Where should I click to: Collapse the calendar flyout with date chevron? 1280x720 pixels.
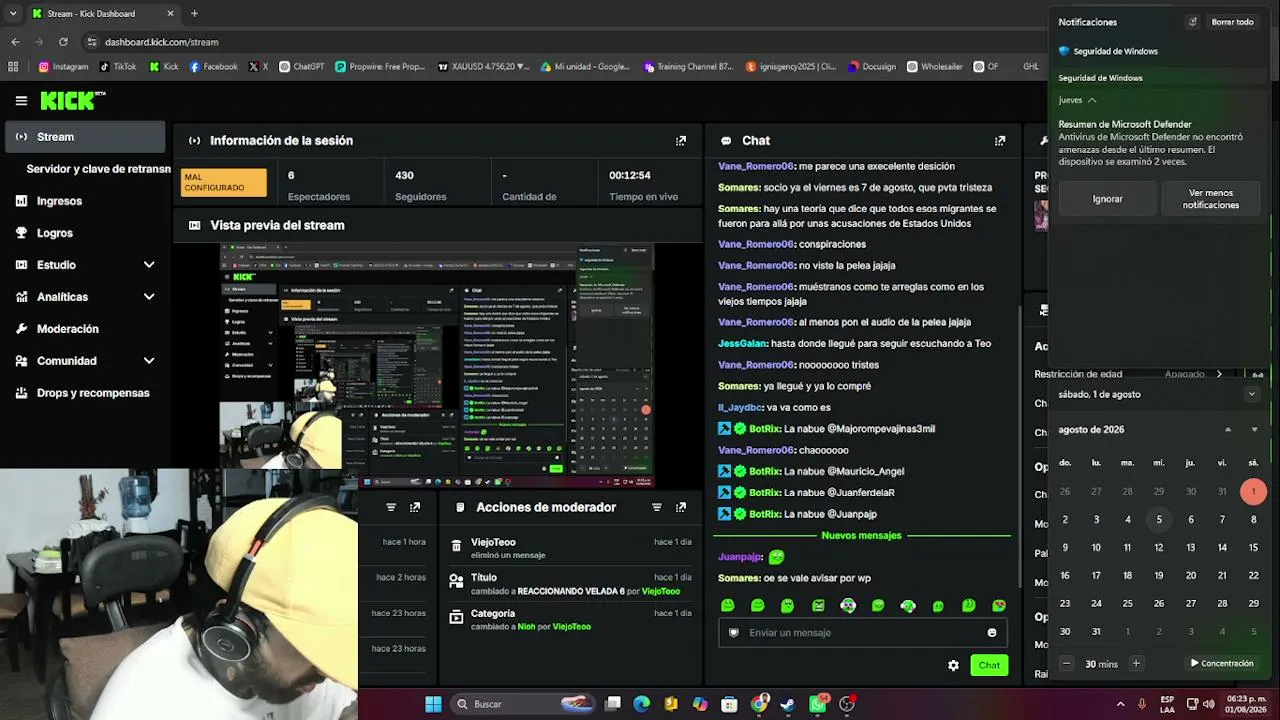tap(1252, 394)
